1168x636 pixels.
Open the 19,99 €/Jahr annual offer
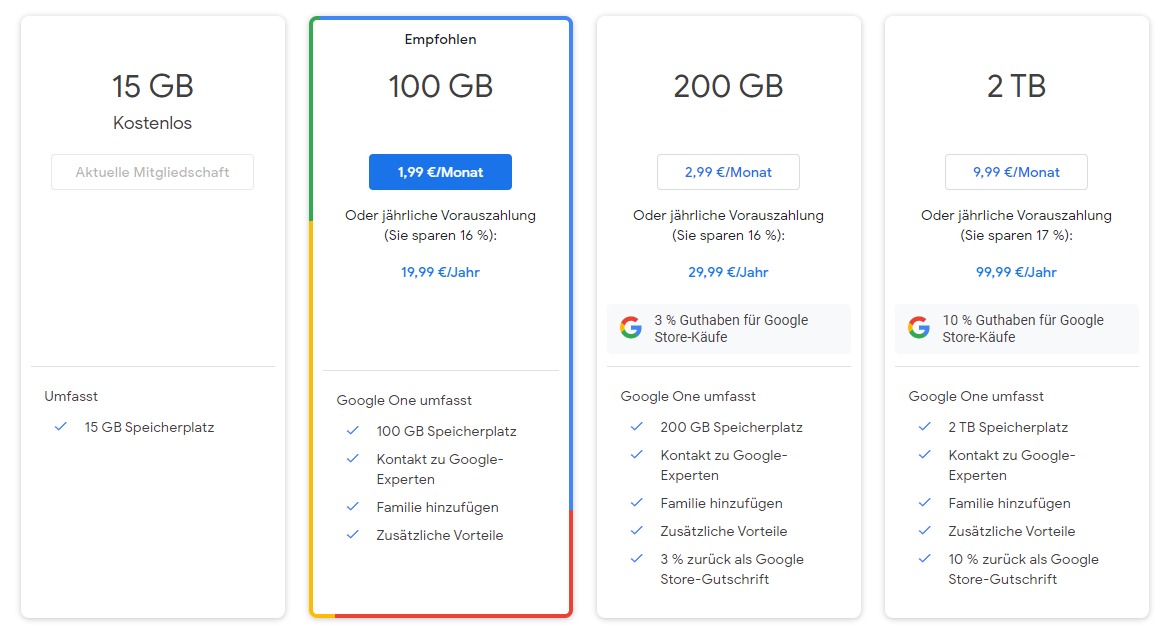click(440, 271)
